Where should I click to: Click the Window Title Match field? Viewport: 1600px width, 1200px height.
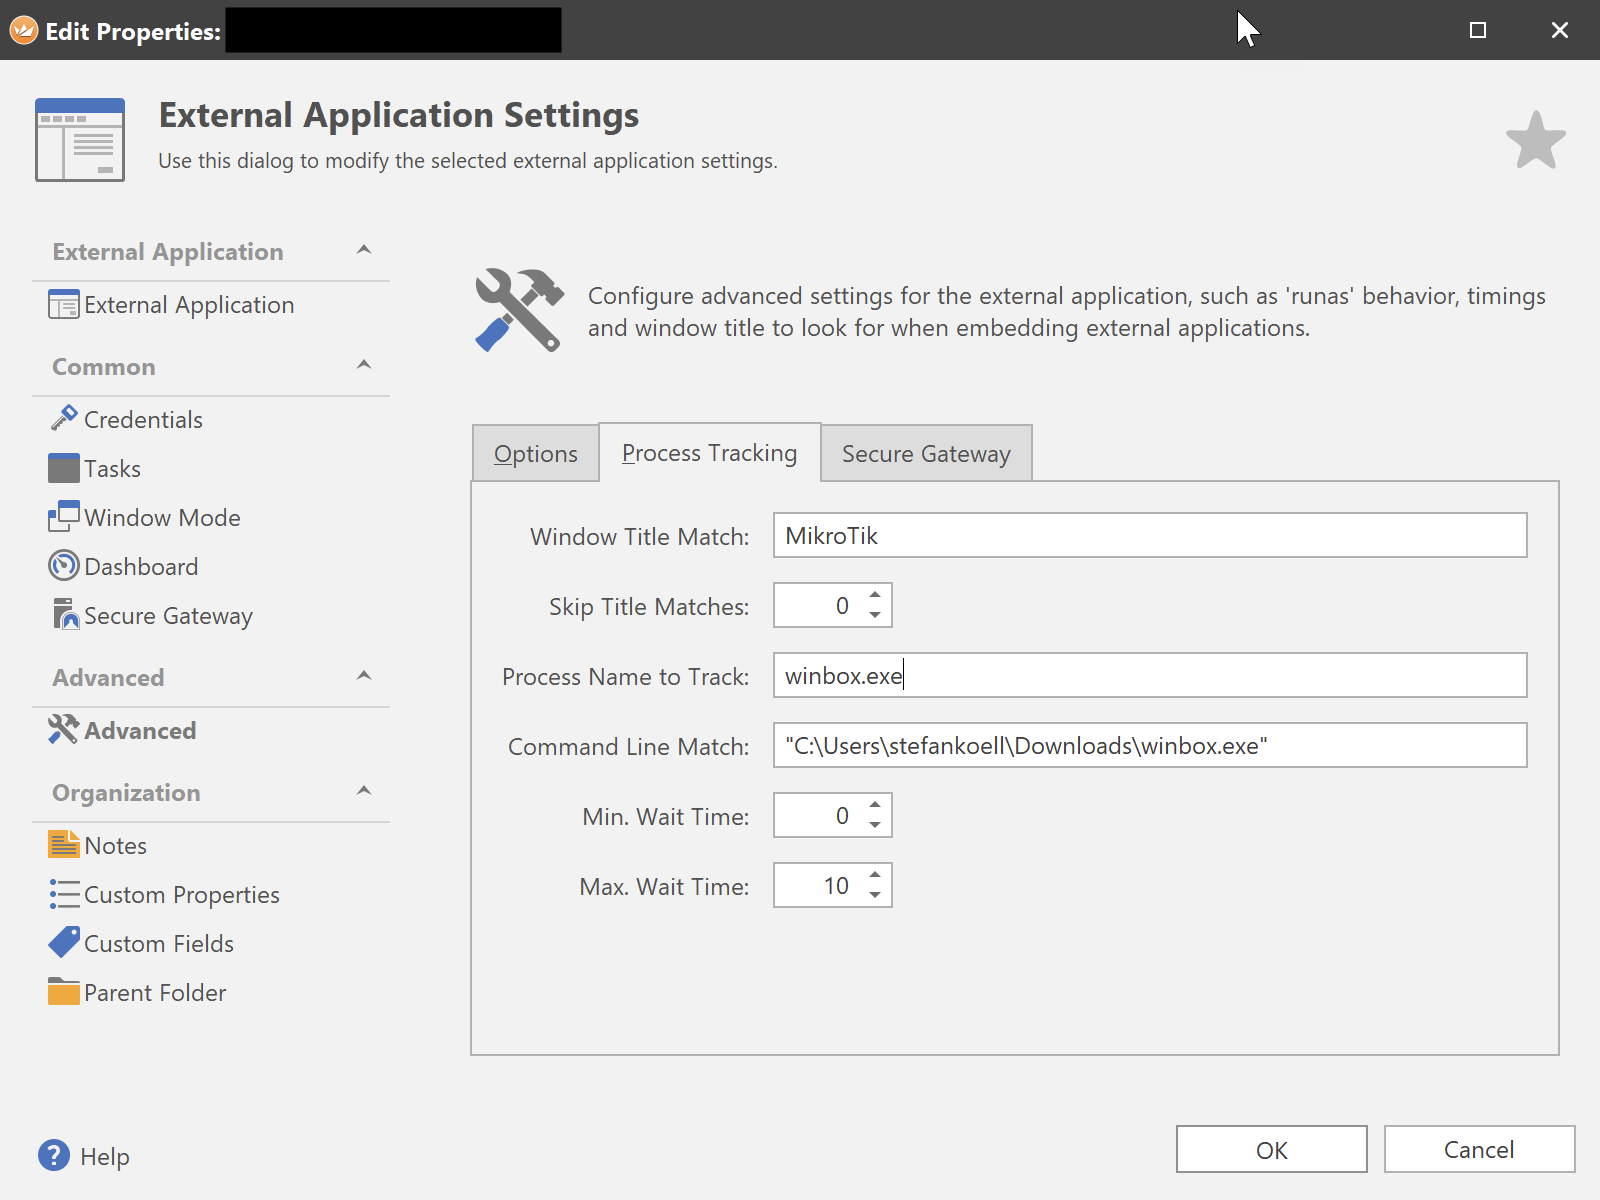tap(1149, 536)
